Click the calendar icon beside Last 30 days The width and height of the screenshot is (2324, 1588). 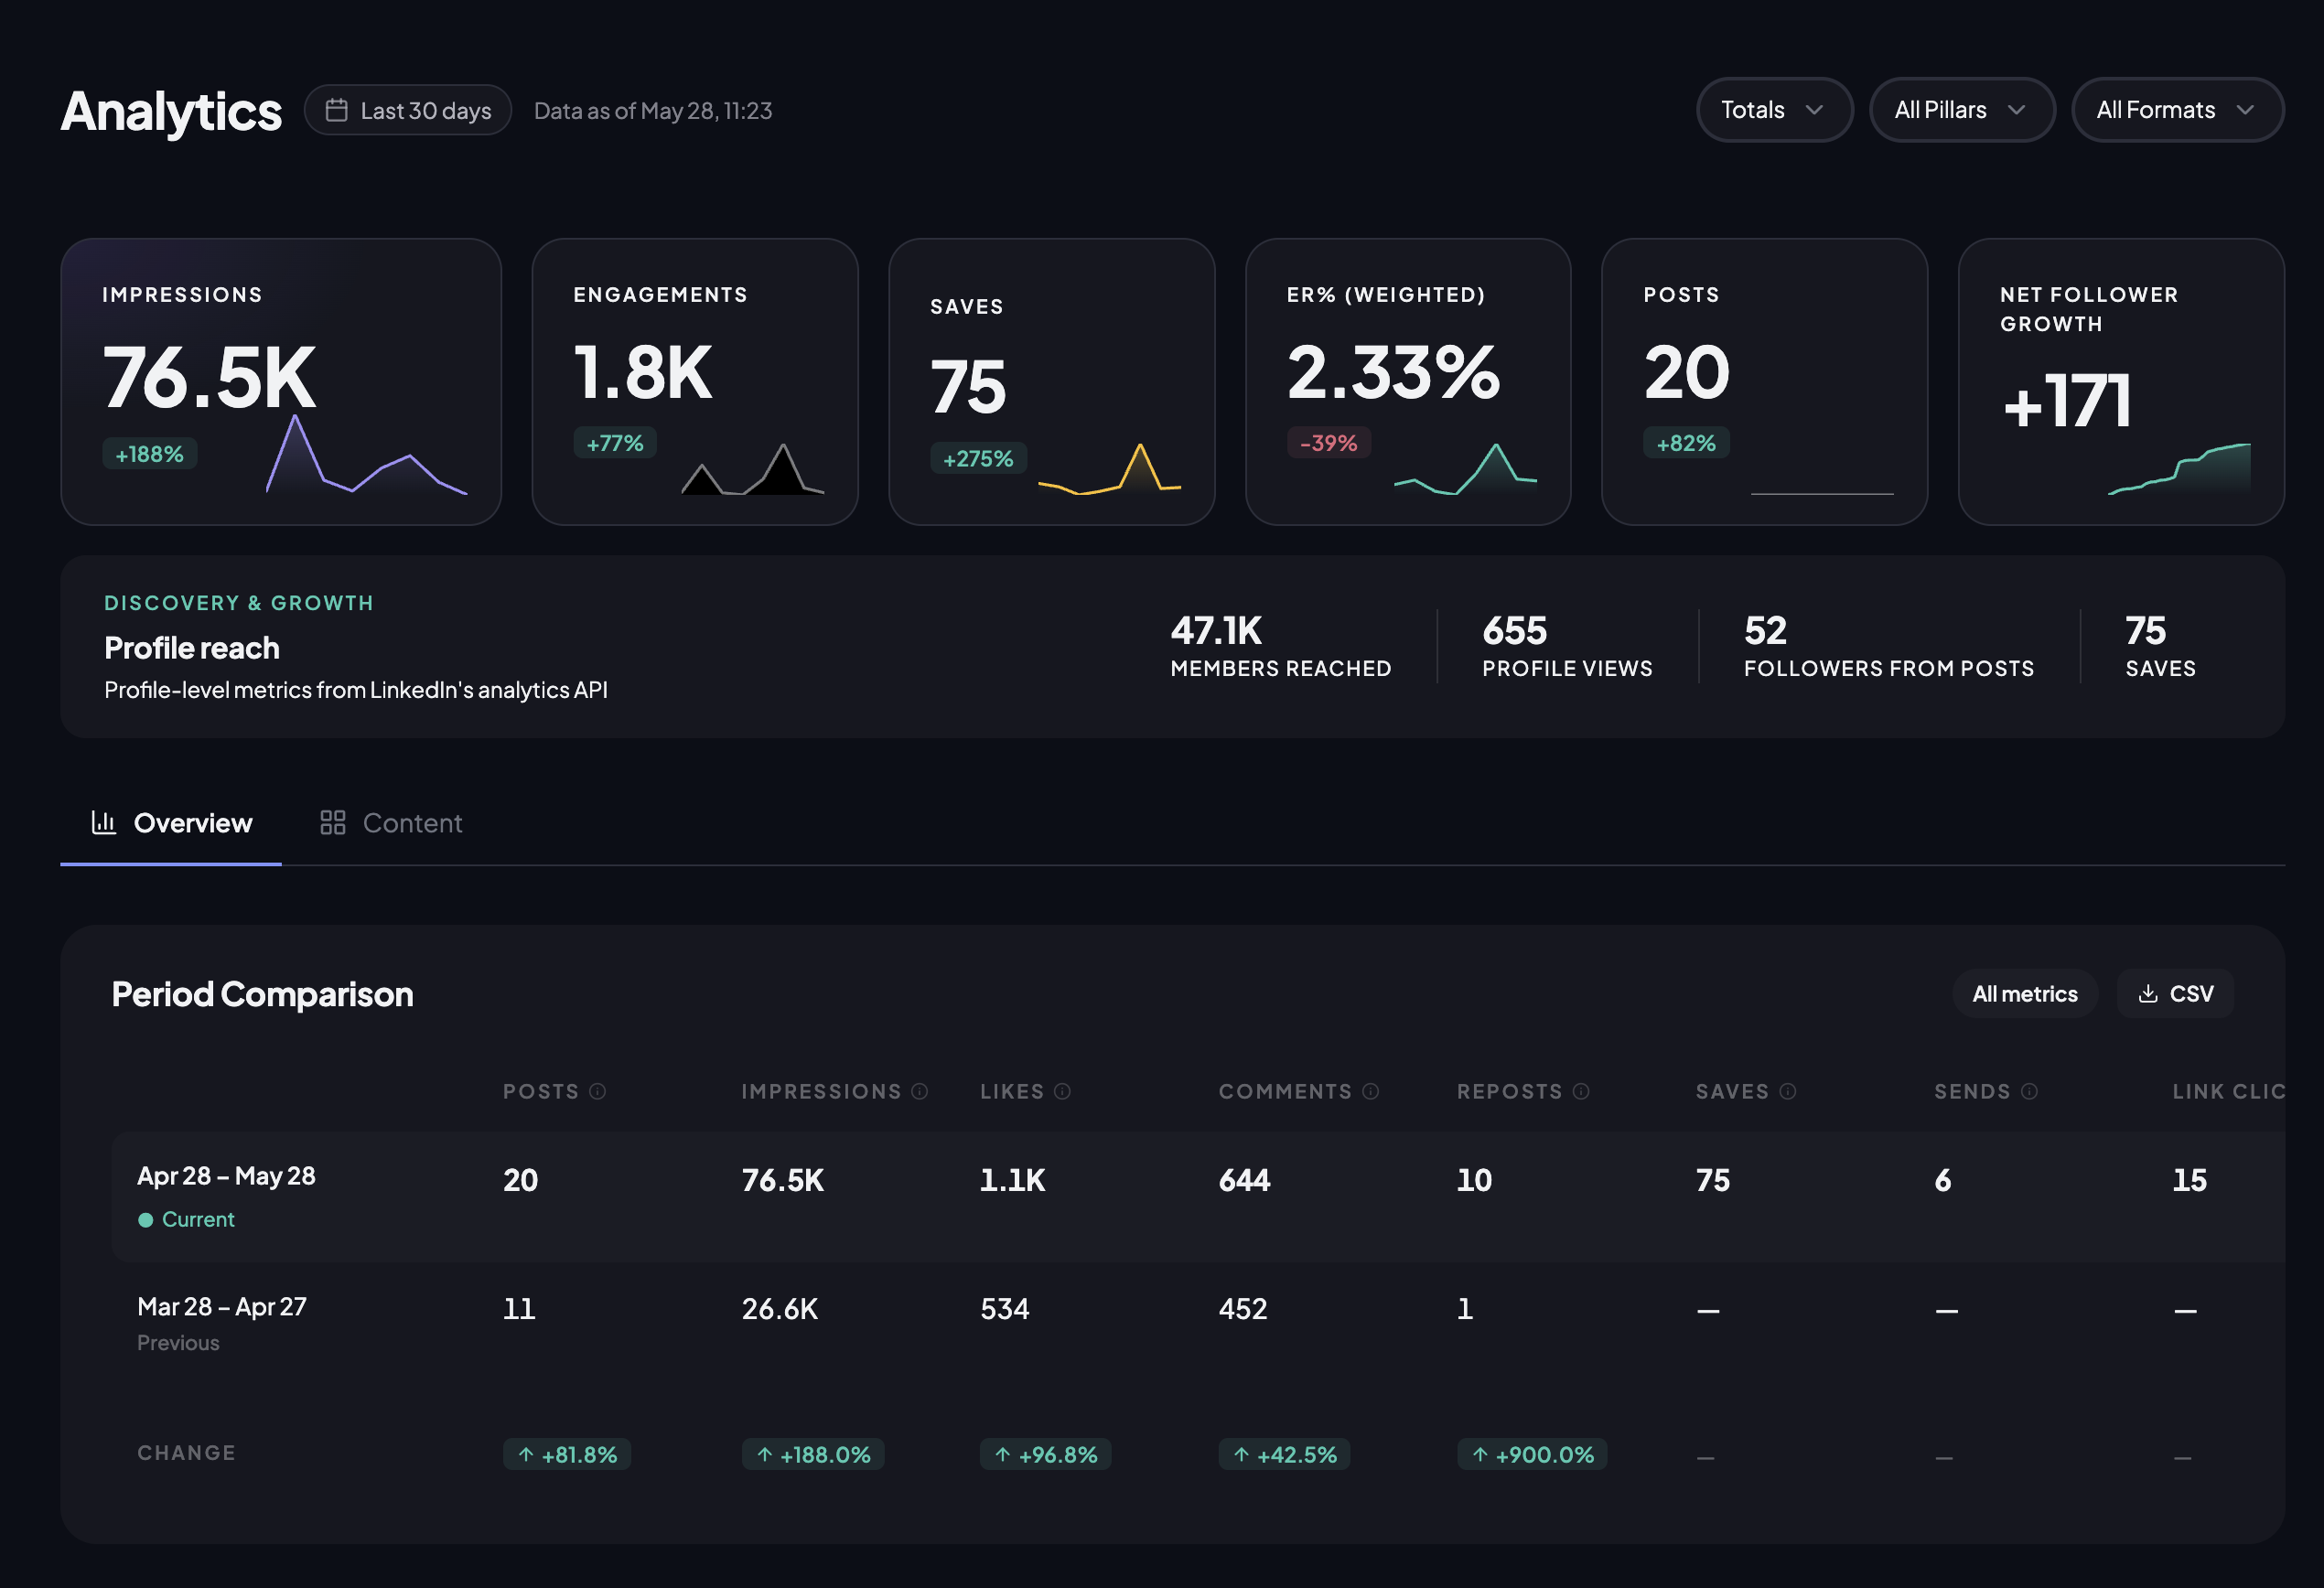click(336, 110)
